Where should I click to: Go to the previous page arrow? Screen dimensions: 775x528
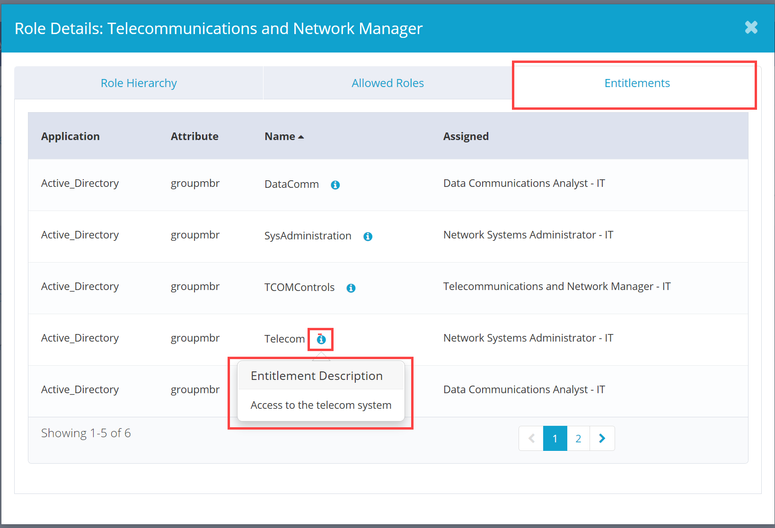click(531, 438)
